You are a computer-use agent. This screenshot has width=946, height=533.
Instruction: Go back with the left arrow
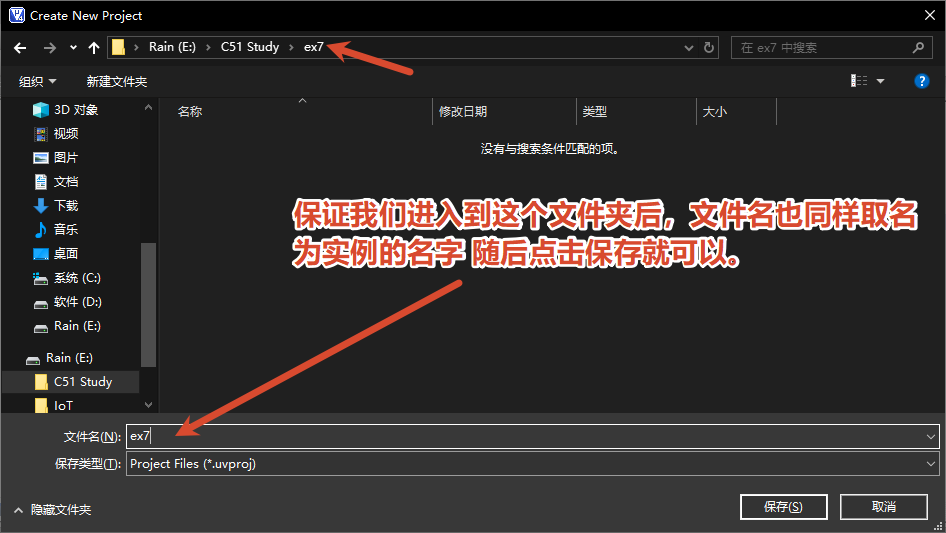click(x=20, y=48)
